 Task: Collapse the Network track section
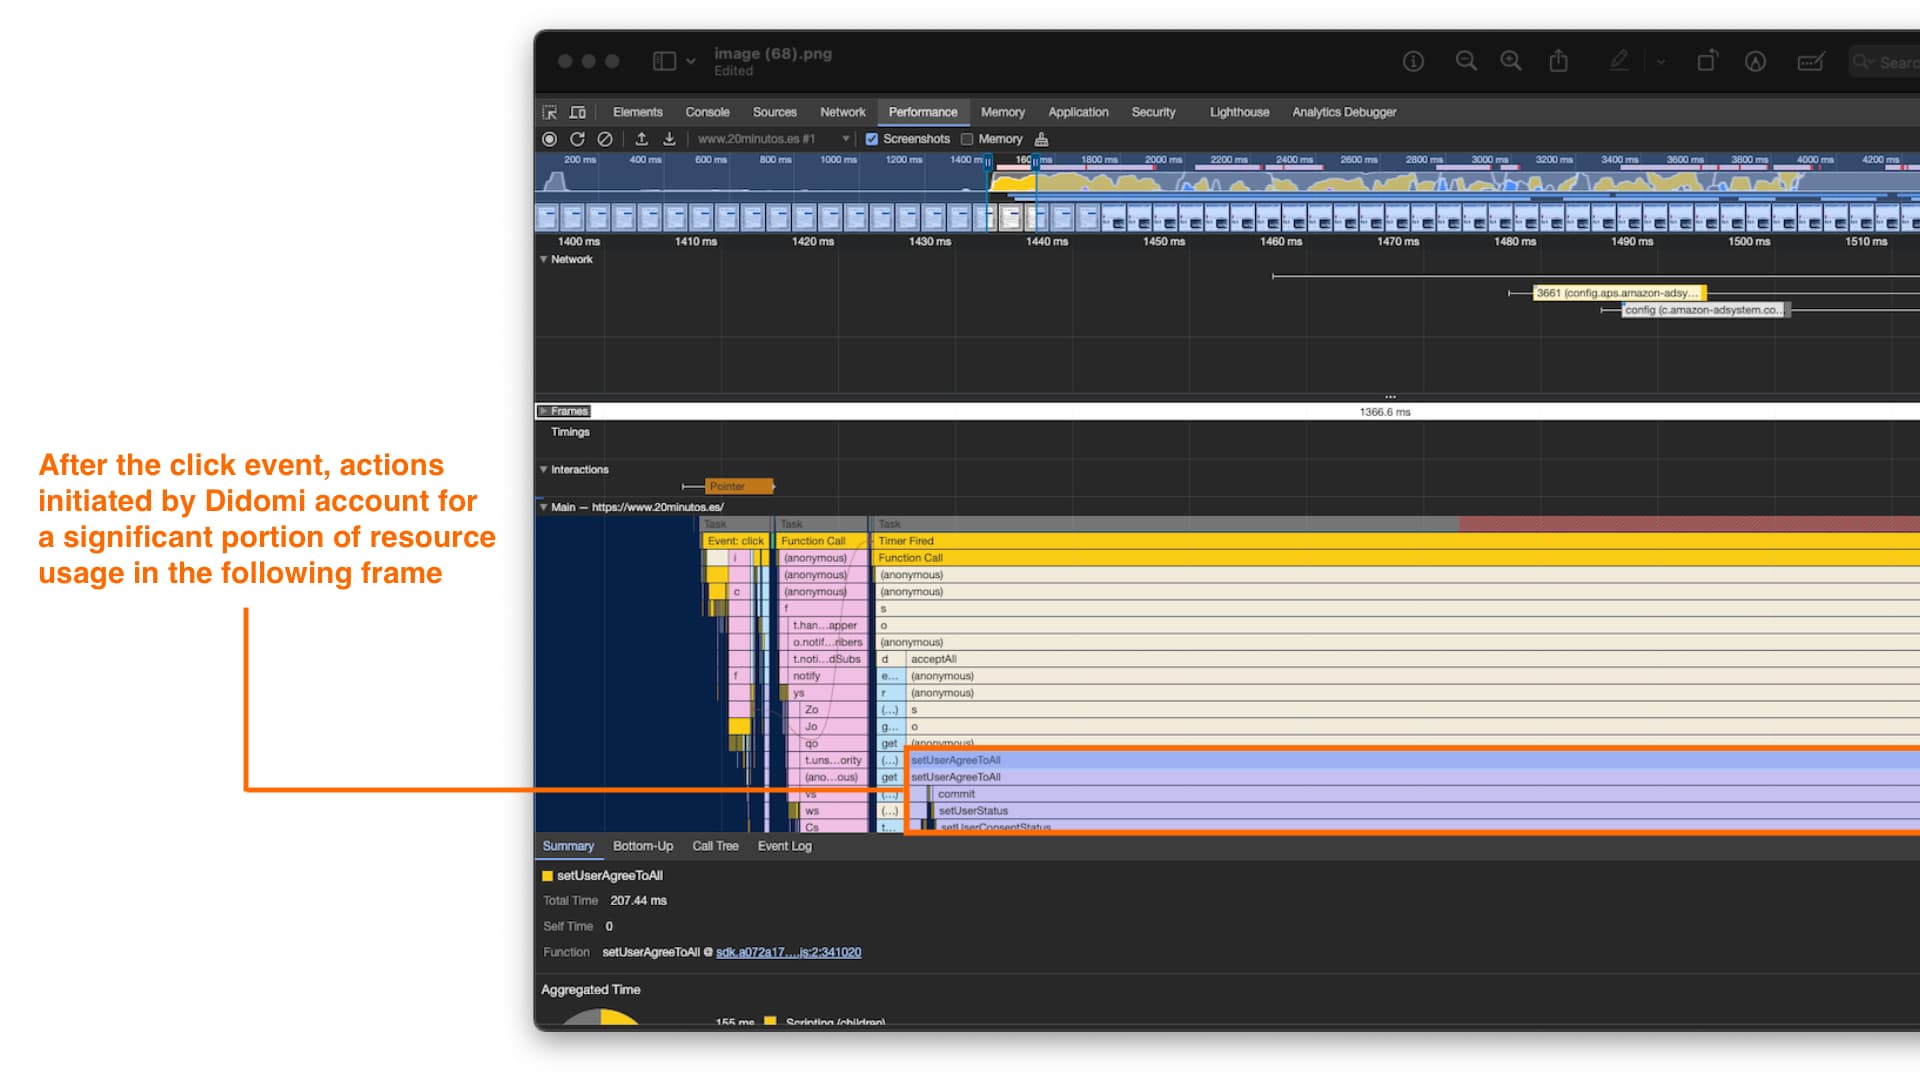click(544, 259)
